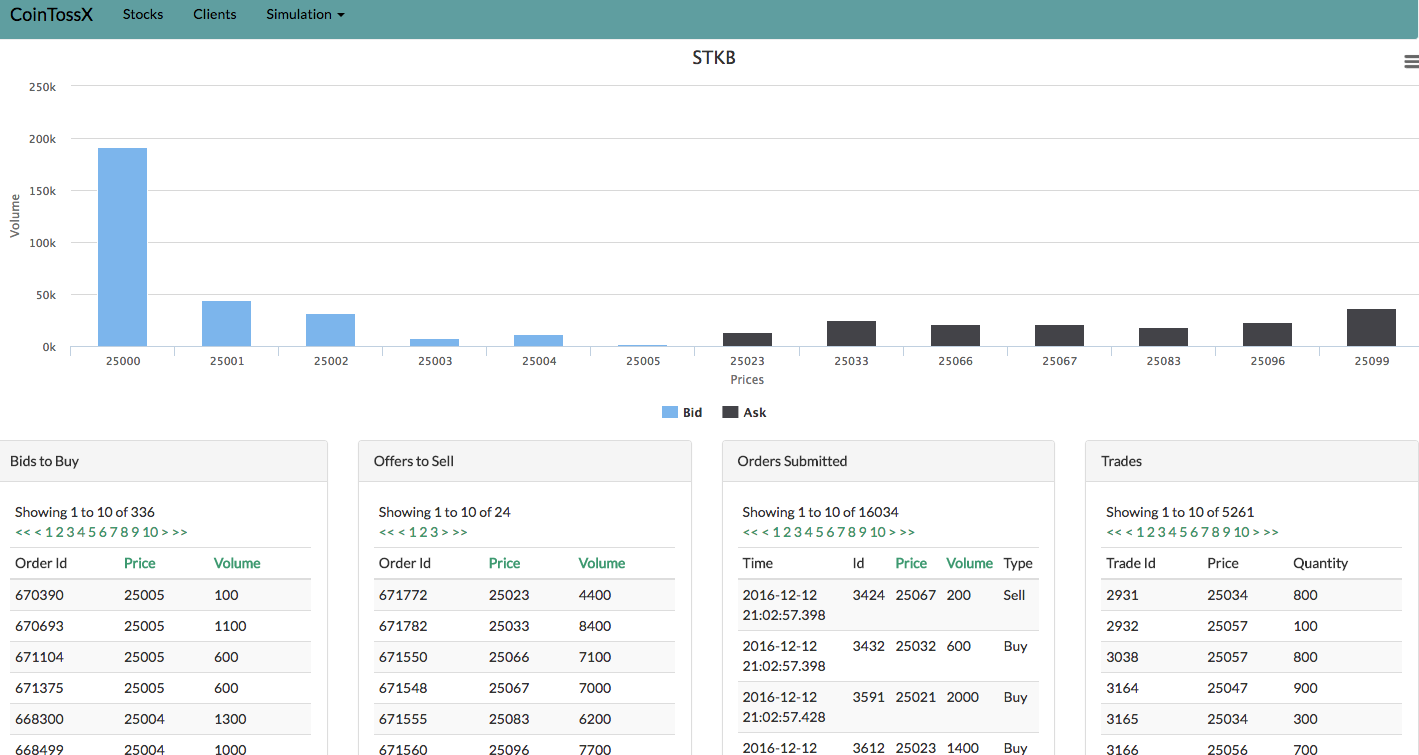
Task: Toggle the Bid series in chart legend
Action: click(682, 412)
